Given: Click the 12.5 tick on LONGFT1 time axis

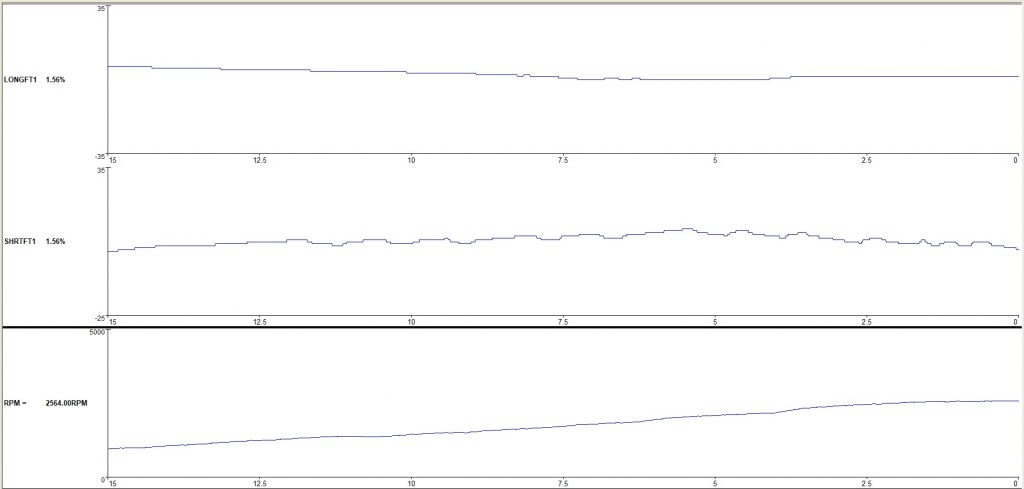Looking at the screenshot, I should tap(259, 160).
